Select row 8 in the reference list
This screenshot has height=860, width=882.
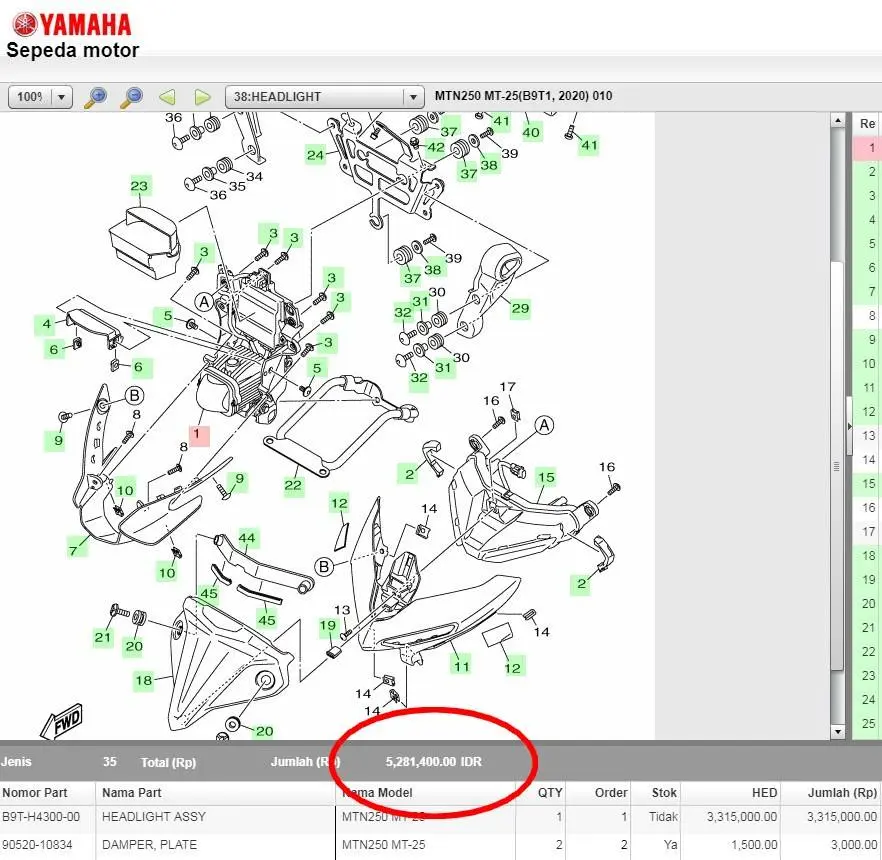[x=867, y=316]
